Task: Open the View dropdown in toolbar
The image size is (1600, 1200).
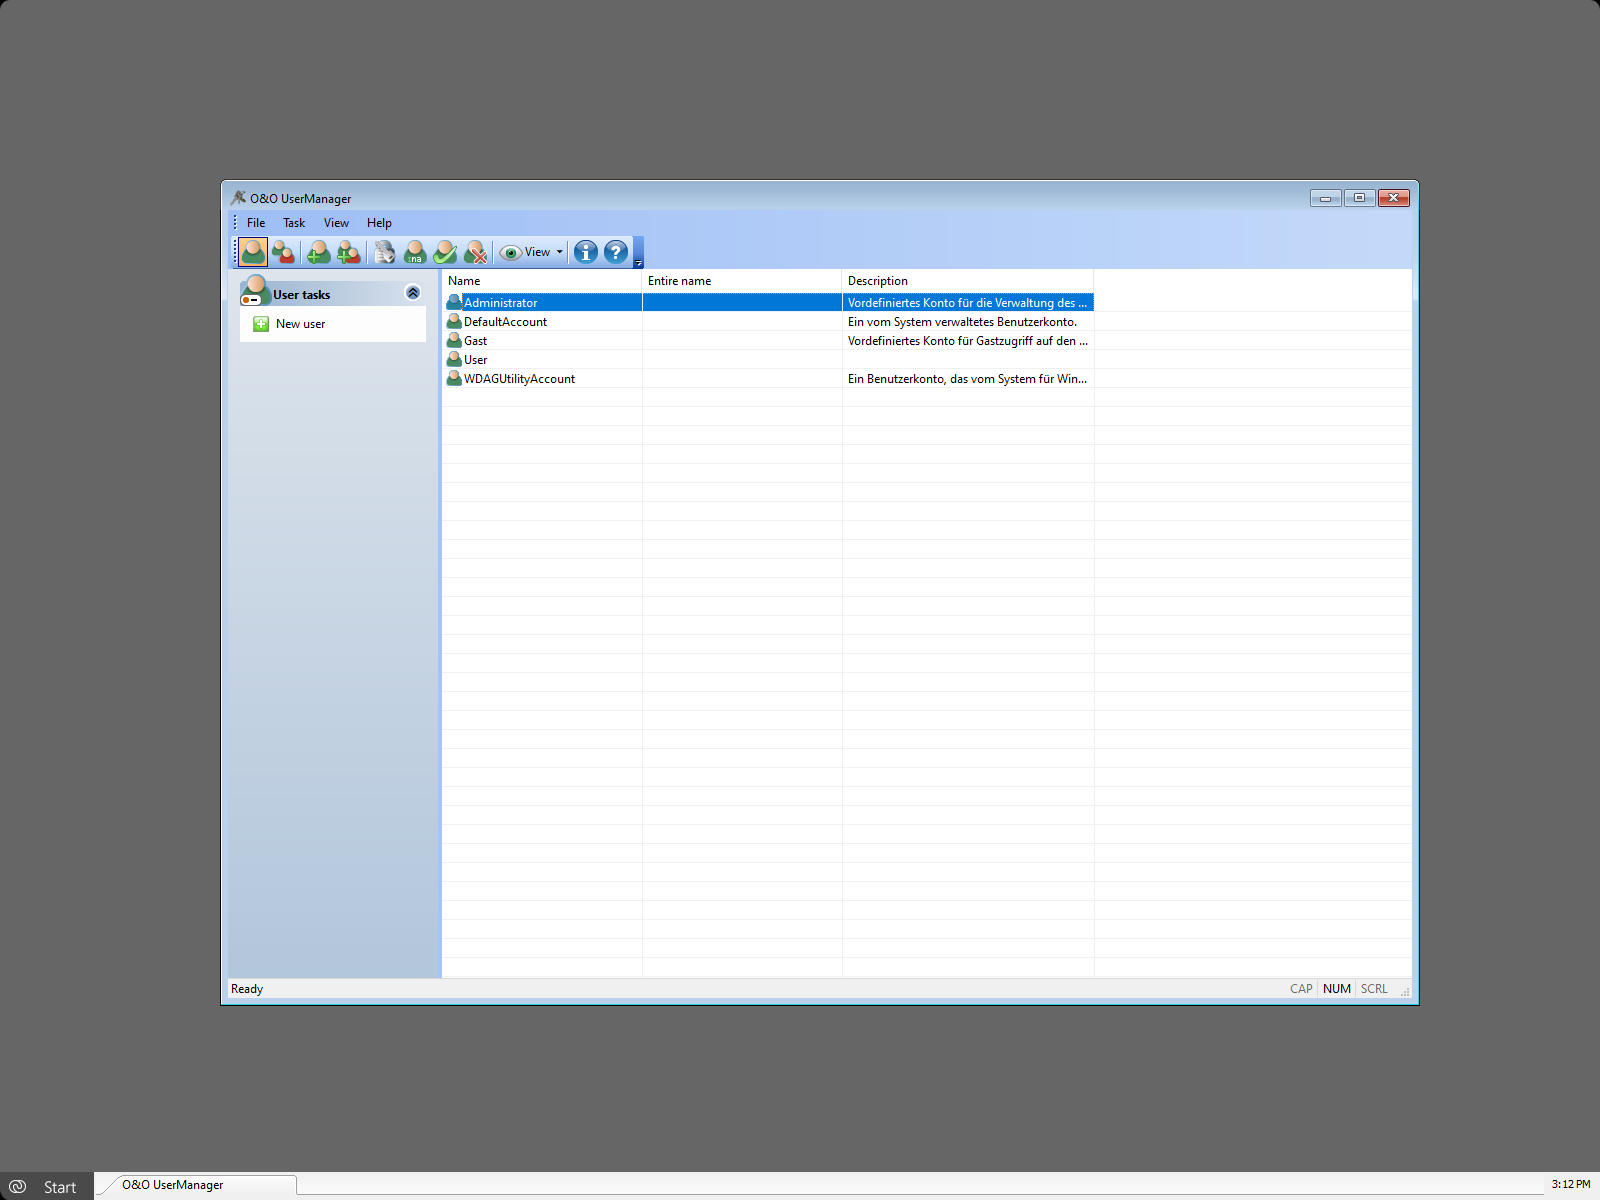Action: coord(532,252)
